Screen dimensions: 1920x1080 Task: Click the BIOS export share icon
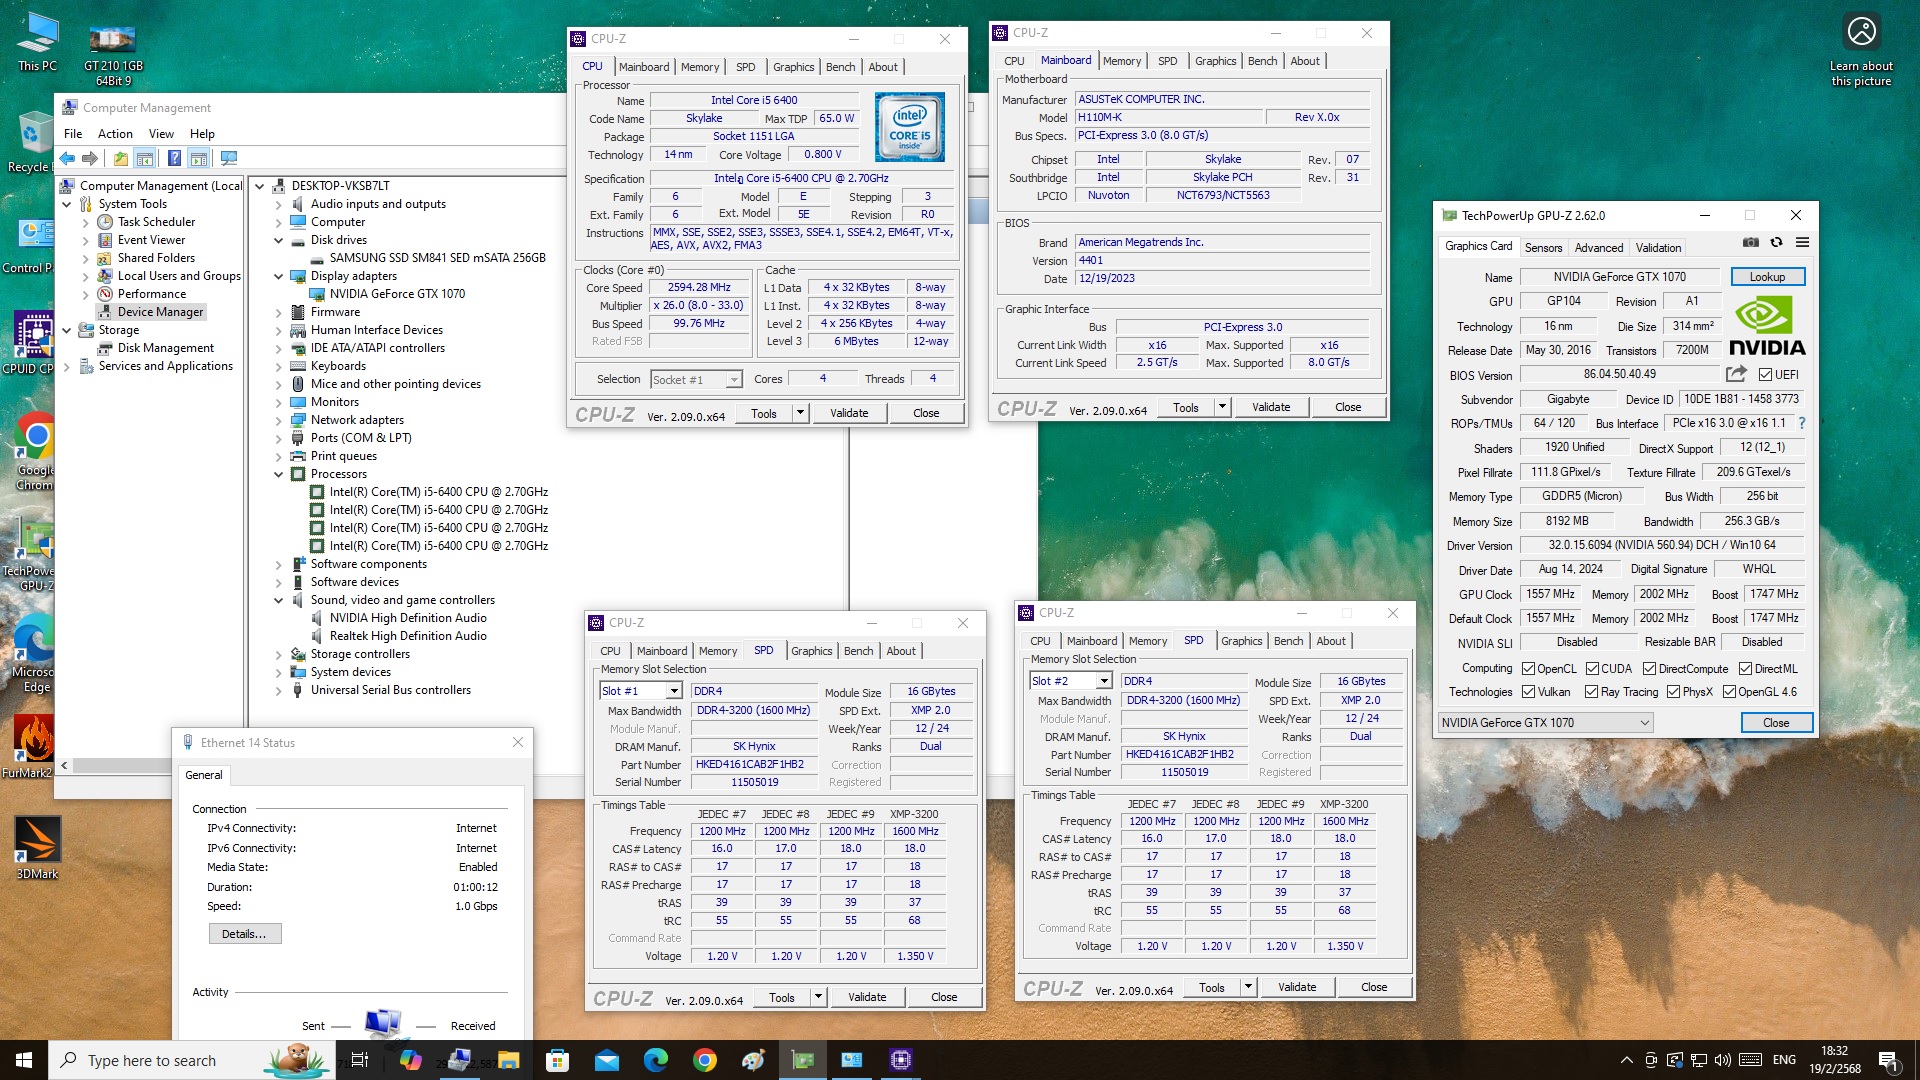tap(1736, 374)
